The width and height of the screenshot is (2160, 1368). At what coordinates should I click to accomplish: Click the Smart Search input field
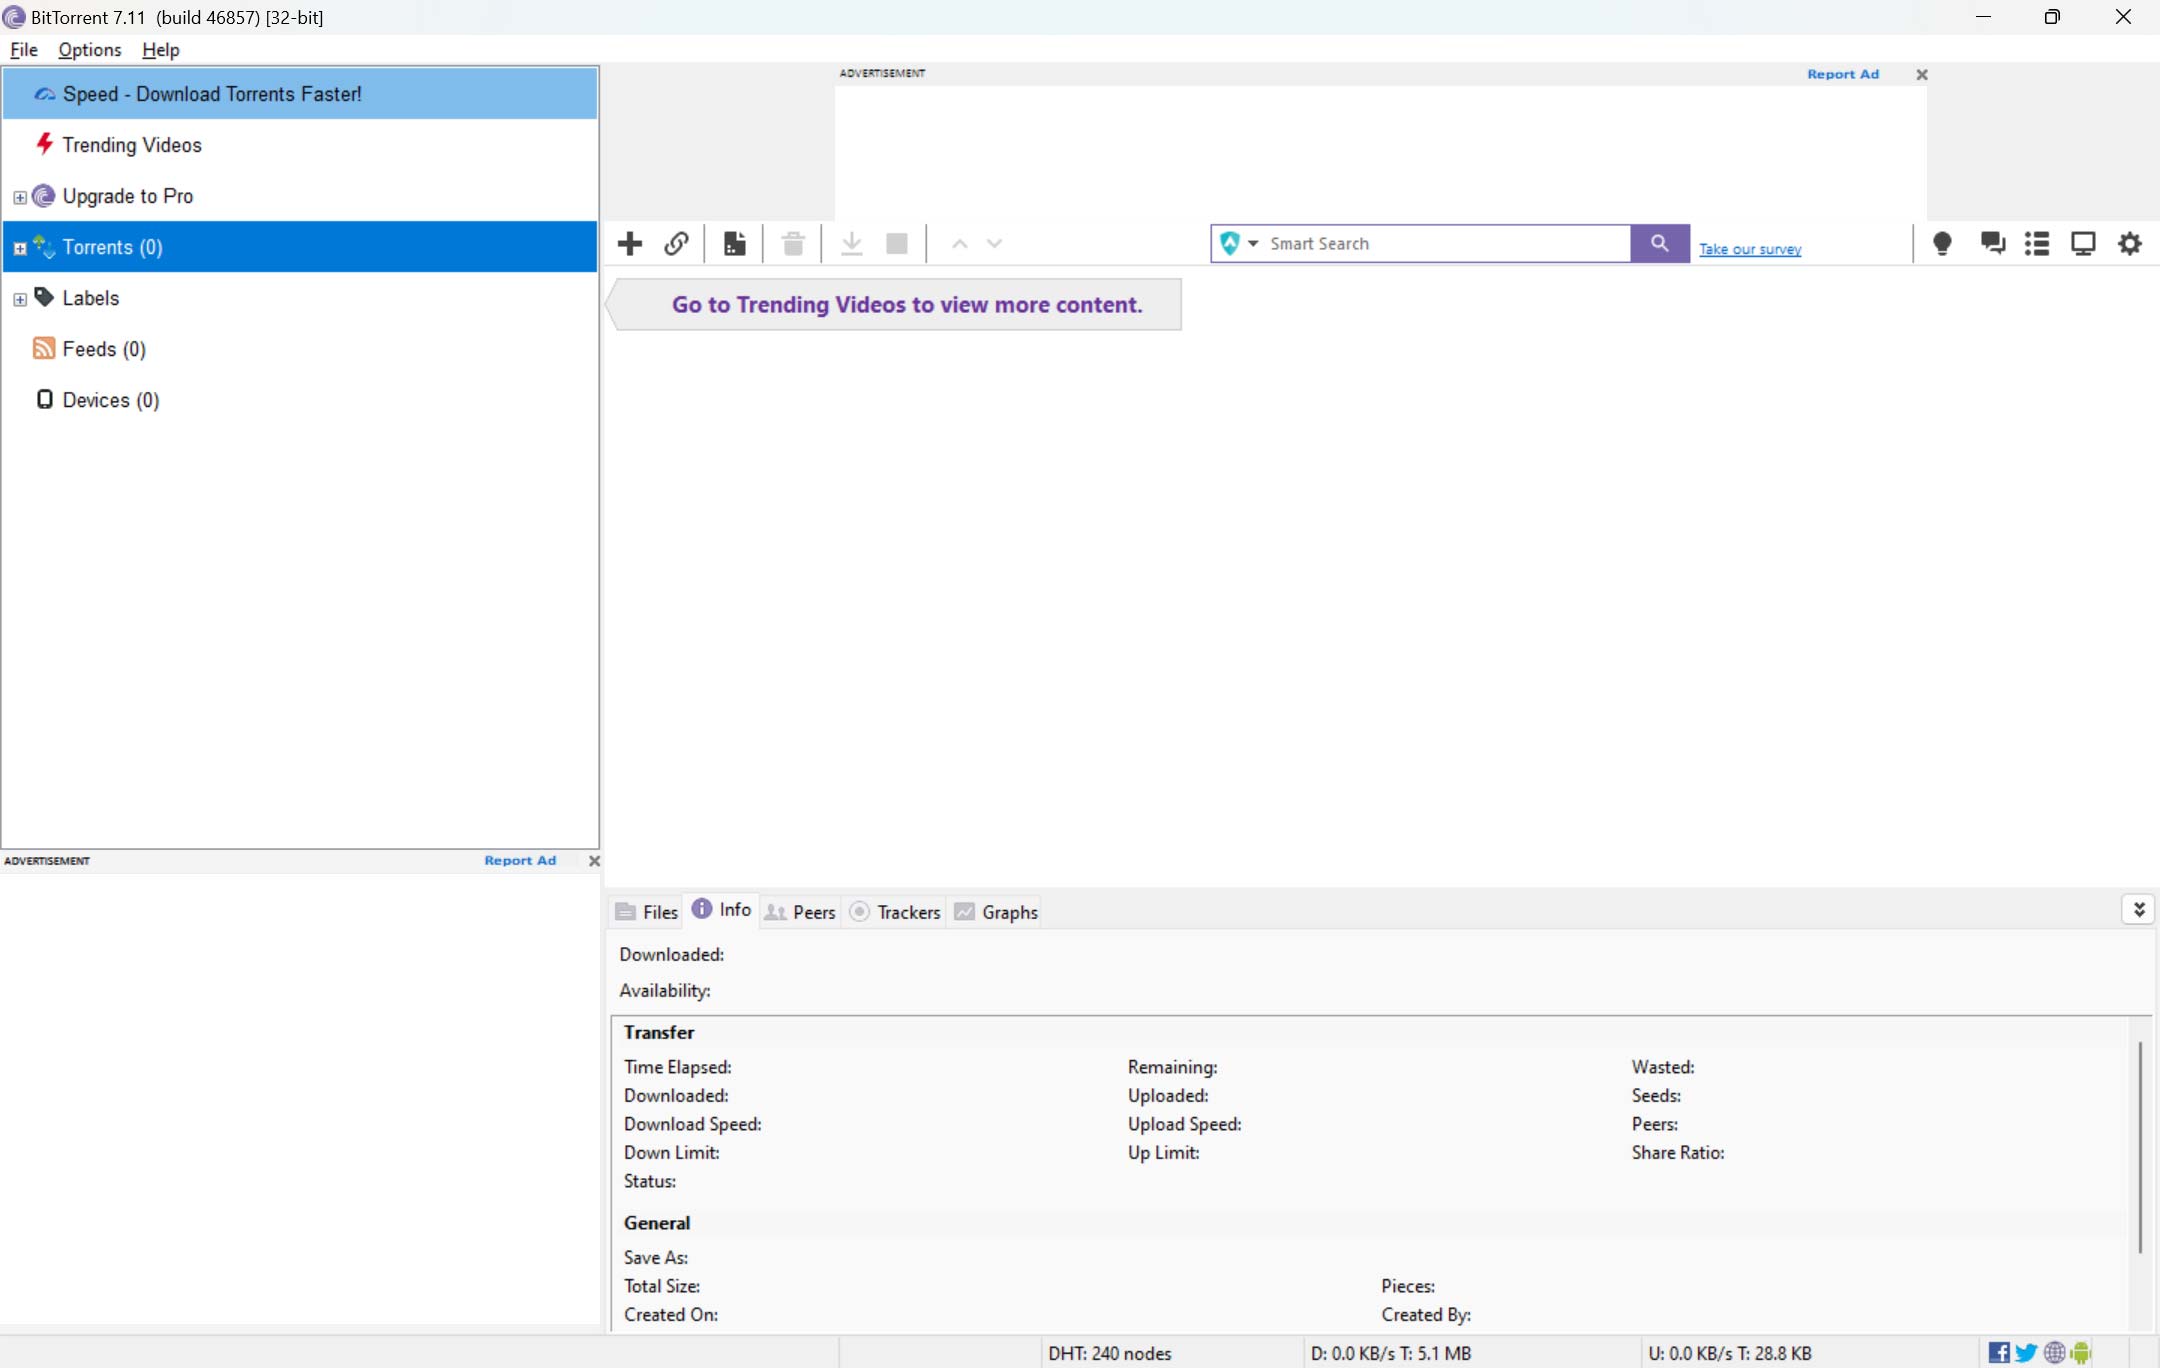pyautogui.click(x=1445, y=244)
